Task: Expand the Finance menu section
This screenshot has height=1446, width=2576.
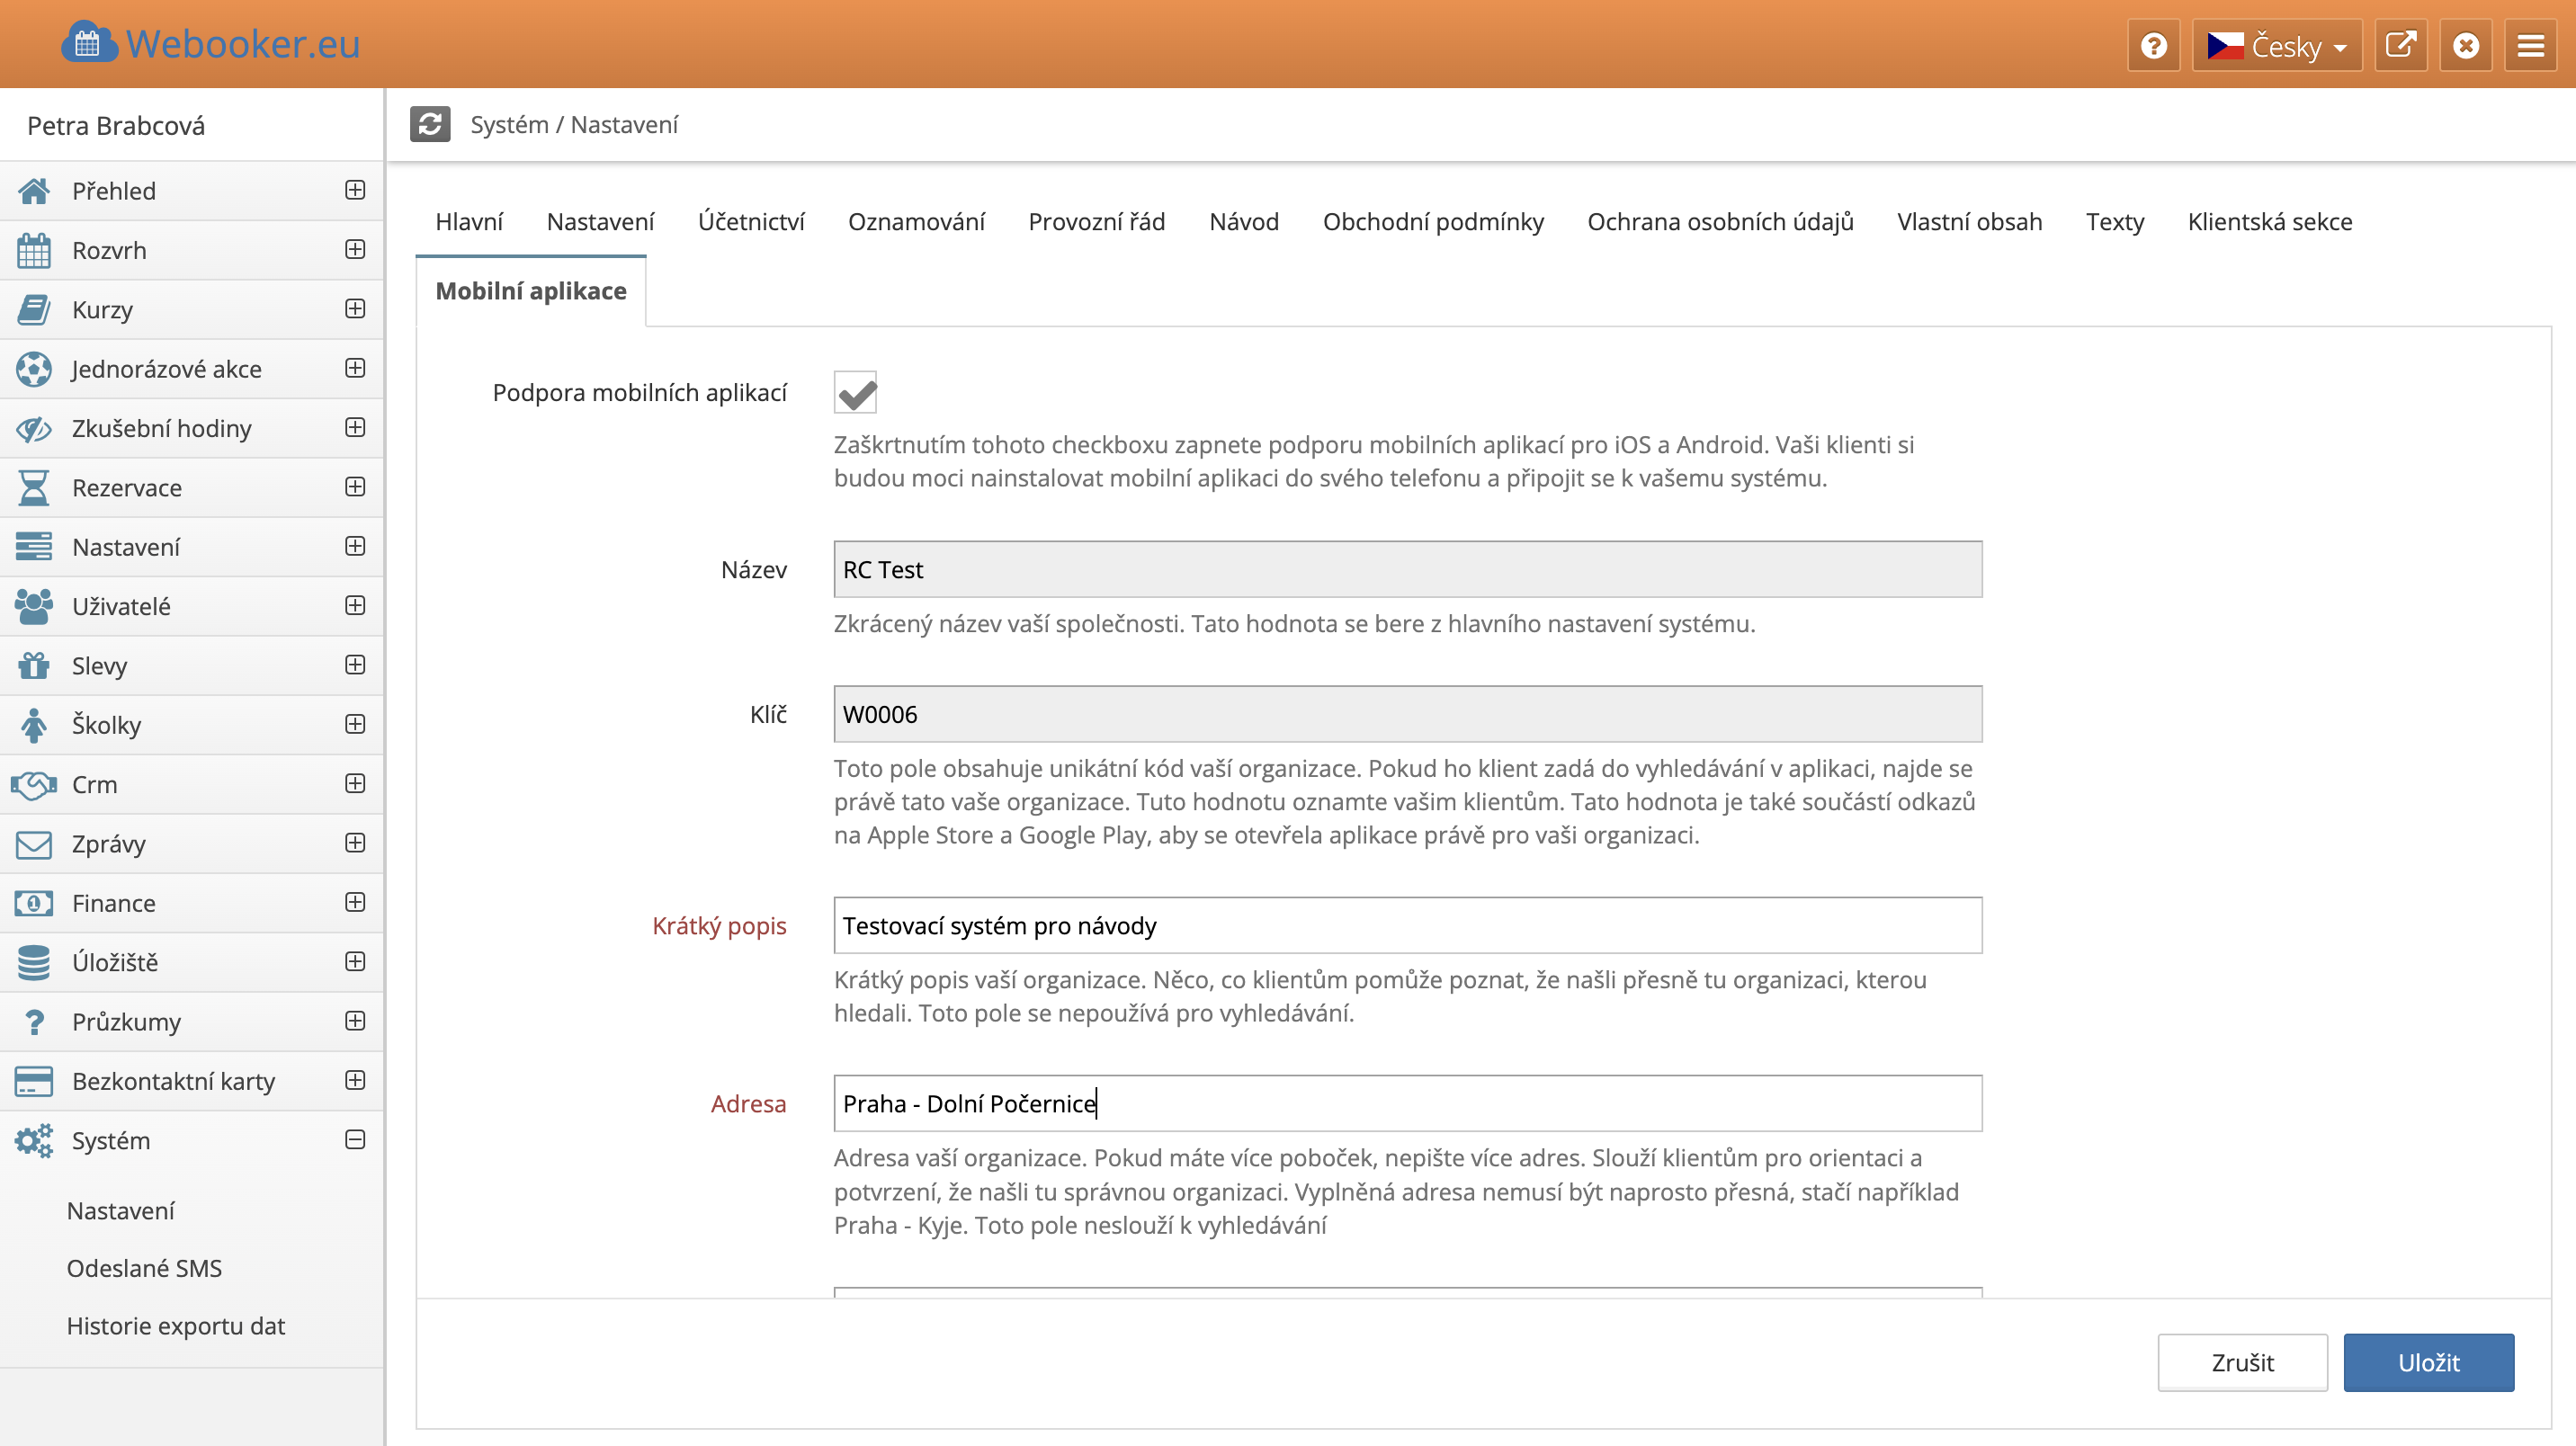Action: click(x=355, y=903)
